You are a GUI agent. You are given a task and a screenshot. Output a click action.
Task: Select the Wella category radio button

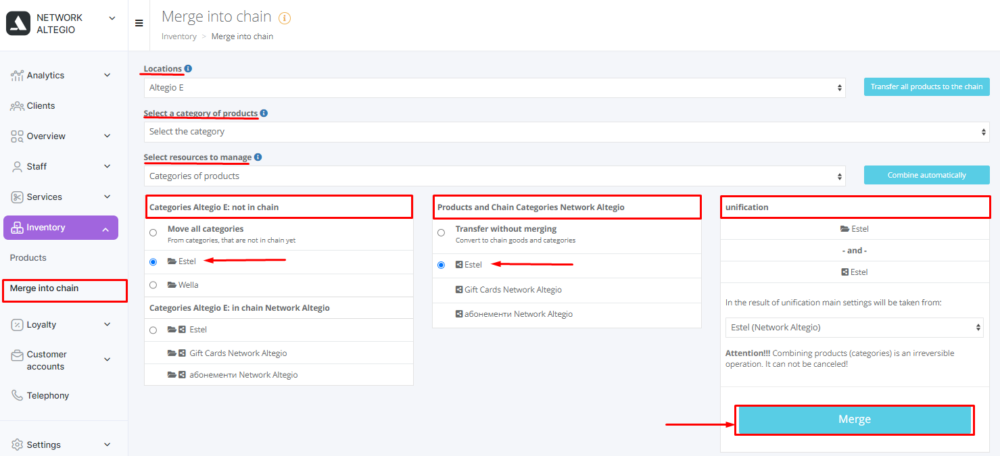(x=153, y=285)
